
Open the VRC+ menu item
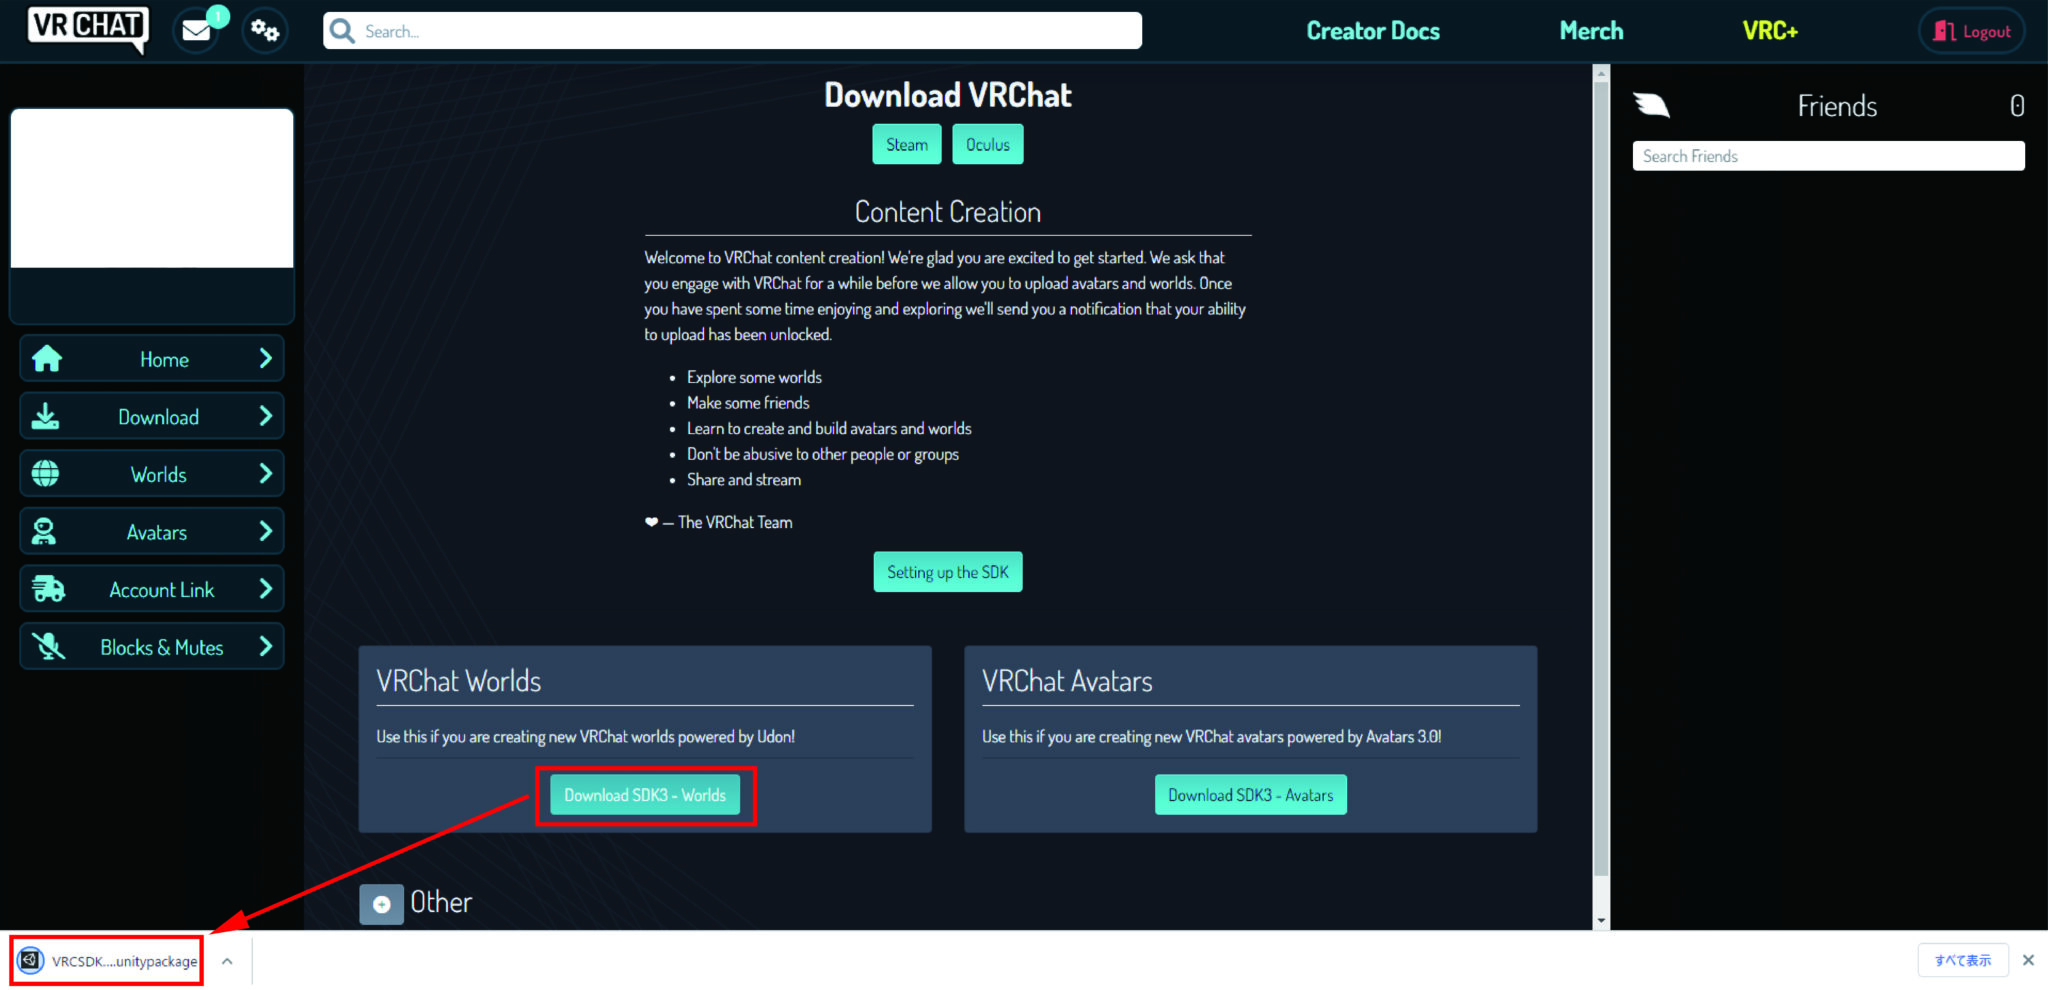coord(1770,30)
